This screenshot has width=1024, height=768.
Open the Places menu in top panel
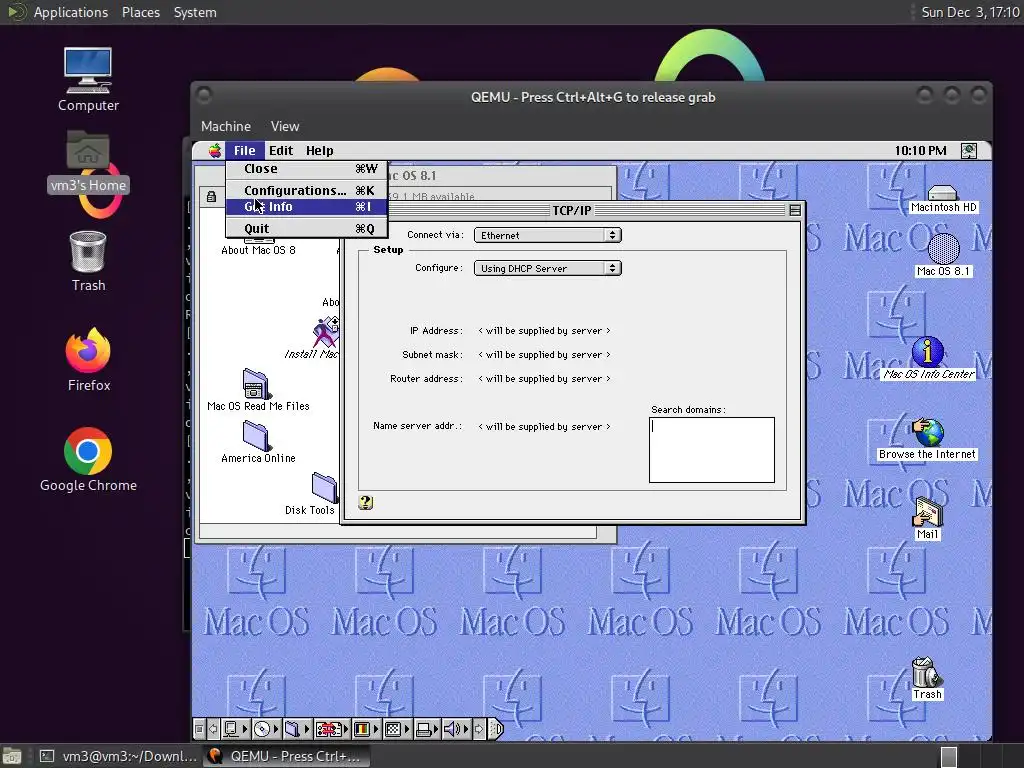click(140, 12)
